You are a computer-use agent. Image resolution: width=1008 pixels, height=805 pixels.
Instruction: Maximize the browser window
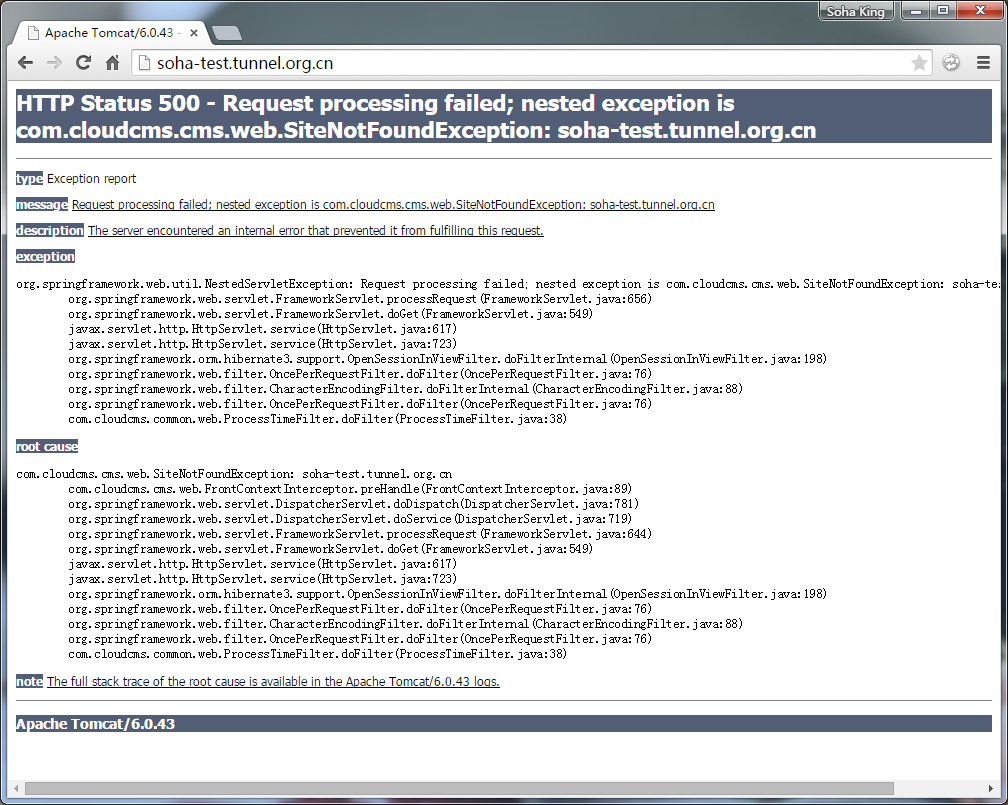coord(943,10)
